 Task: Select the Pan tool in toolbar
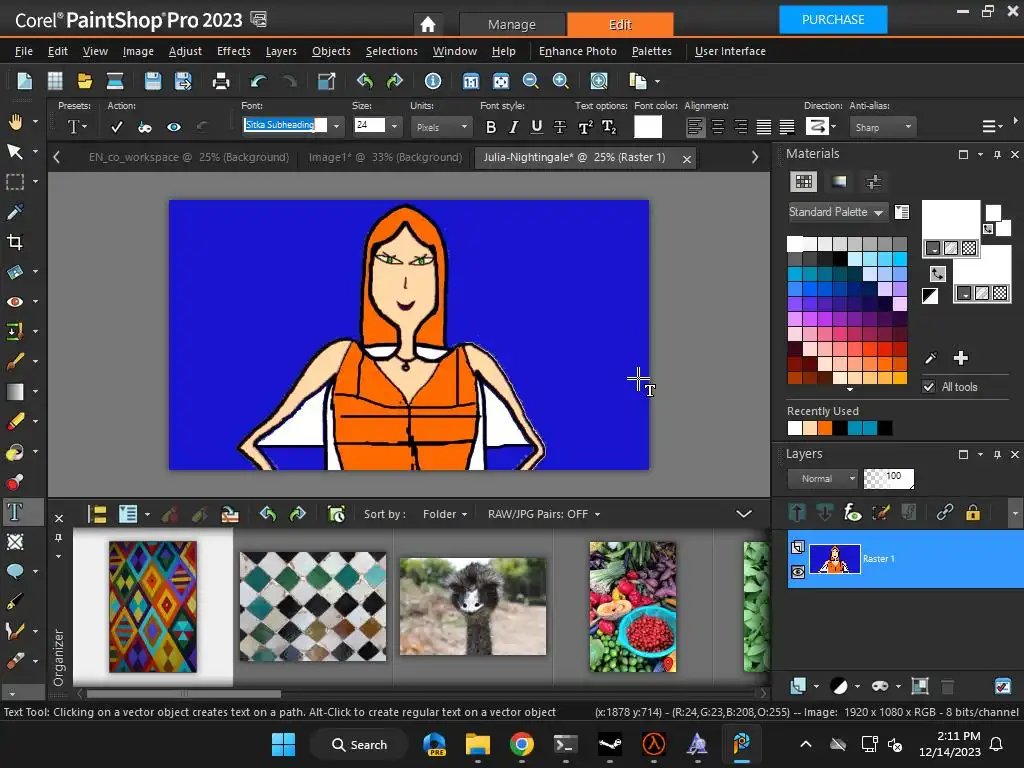click(x=15, y=122)
